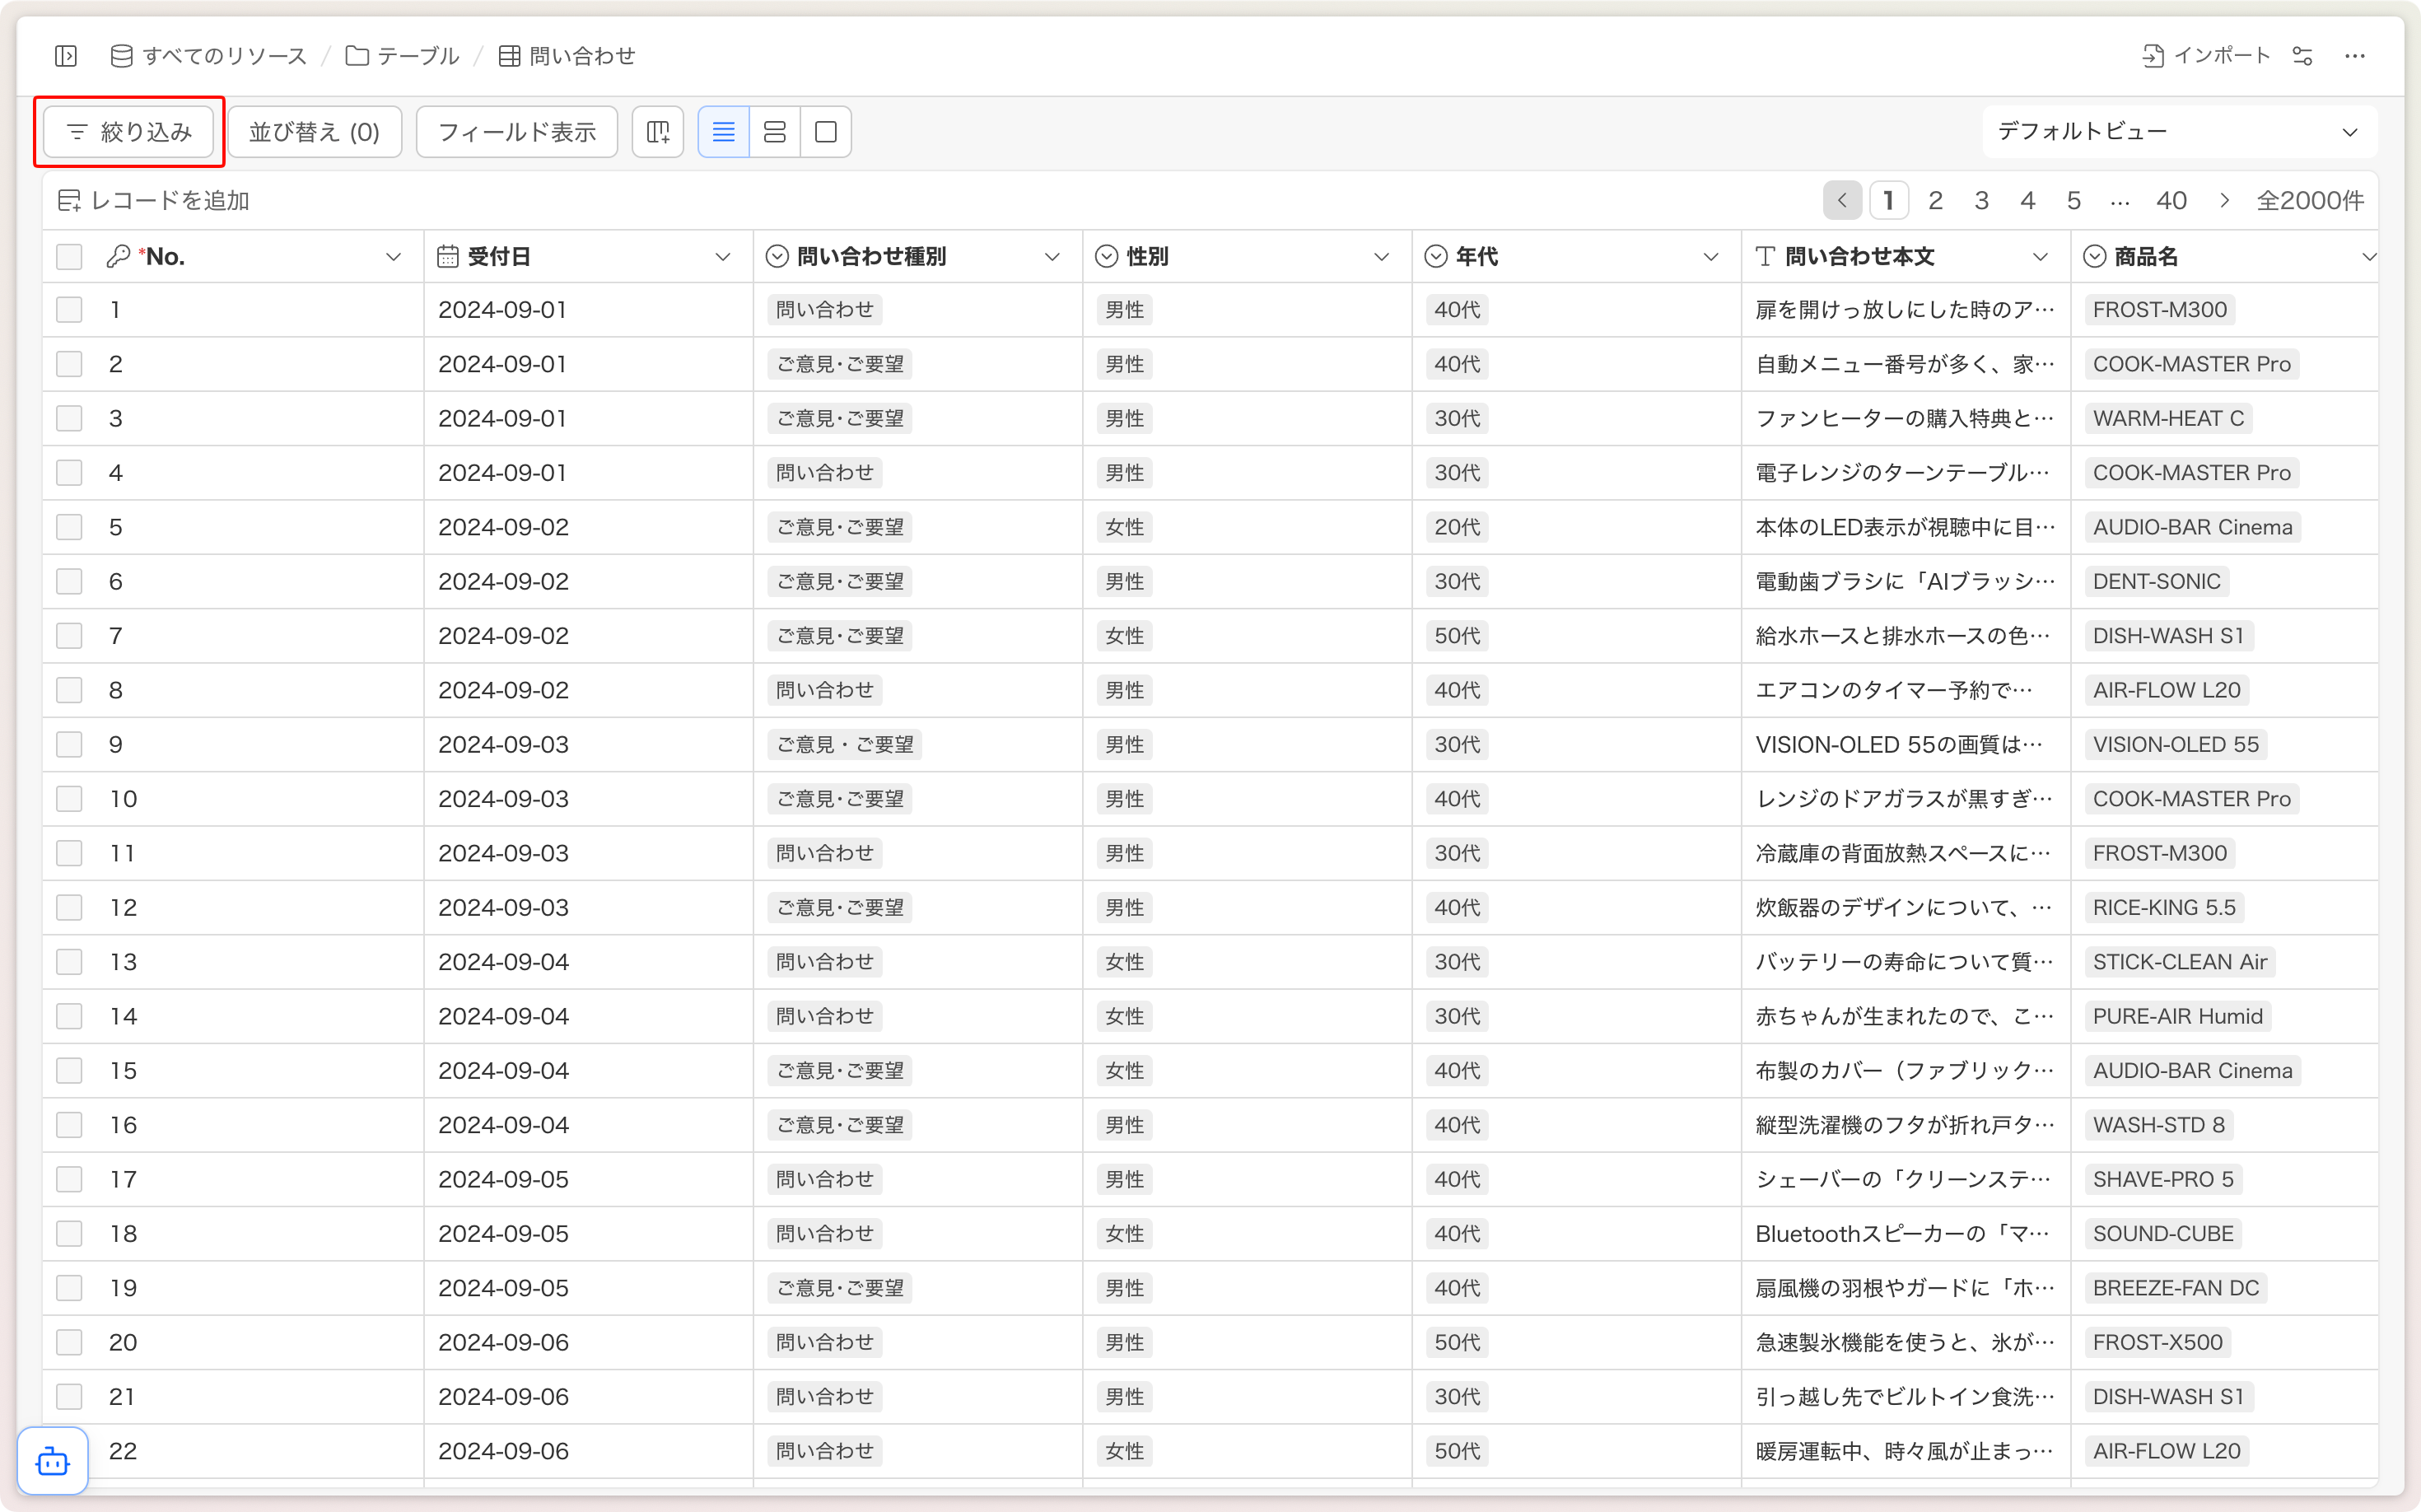Viewport: 2421px width, 1512px height.
Task: Click the add column icon
Action: point(658,132)
